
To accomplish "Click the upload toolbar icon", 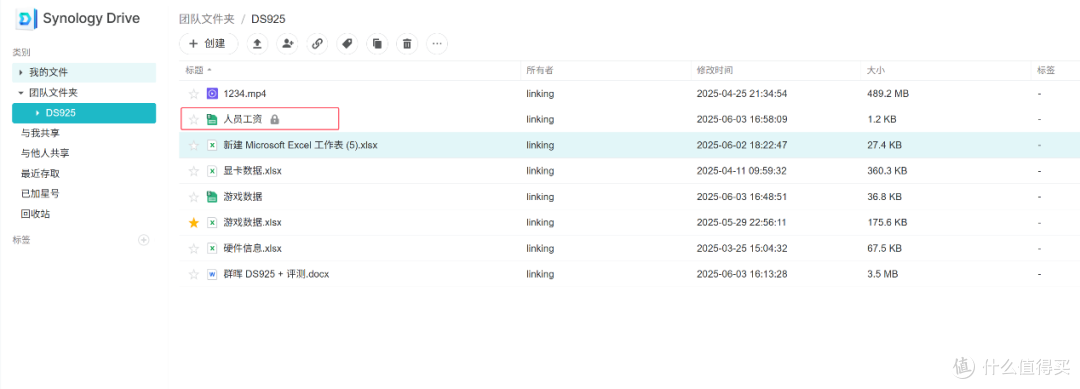I will pyautogui.click(x=258, y=44).
